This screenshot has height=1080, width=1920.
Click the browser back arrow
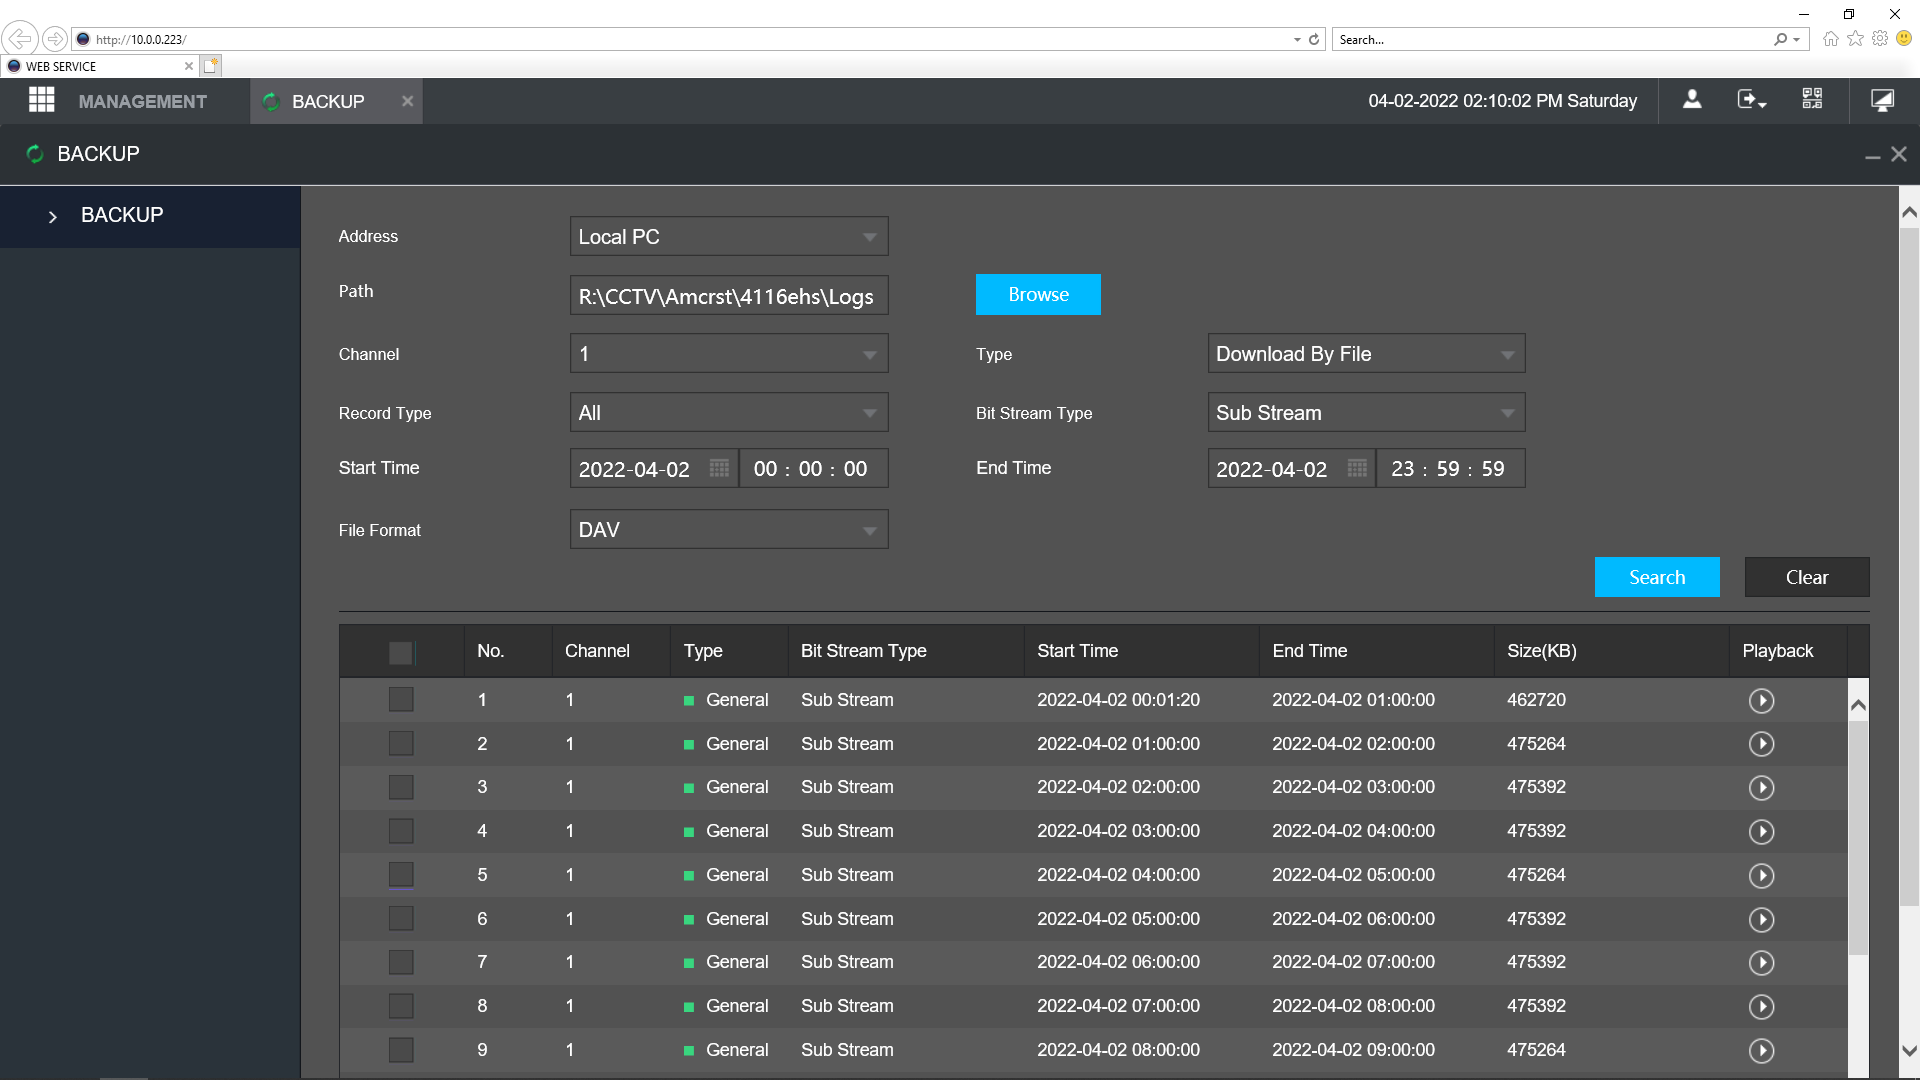[x=20, y=39]
